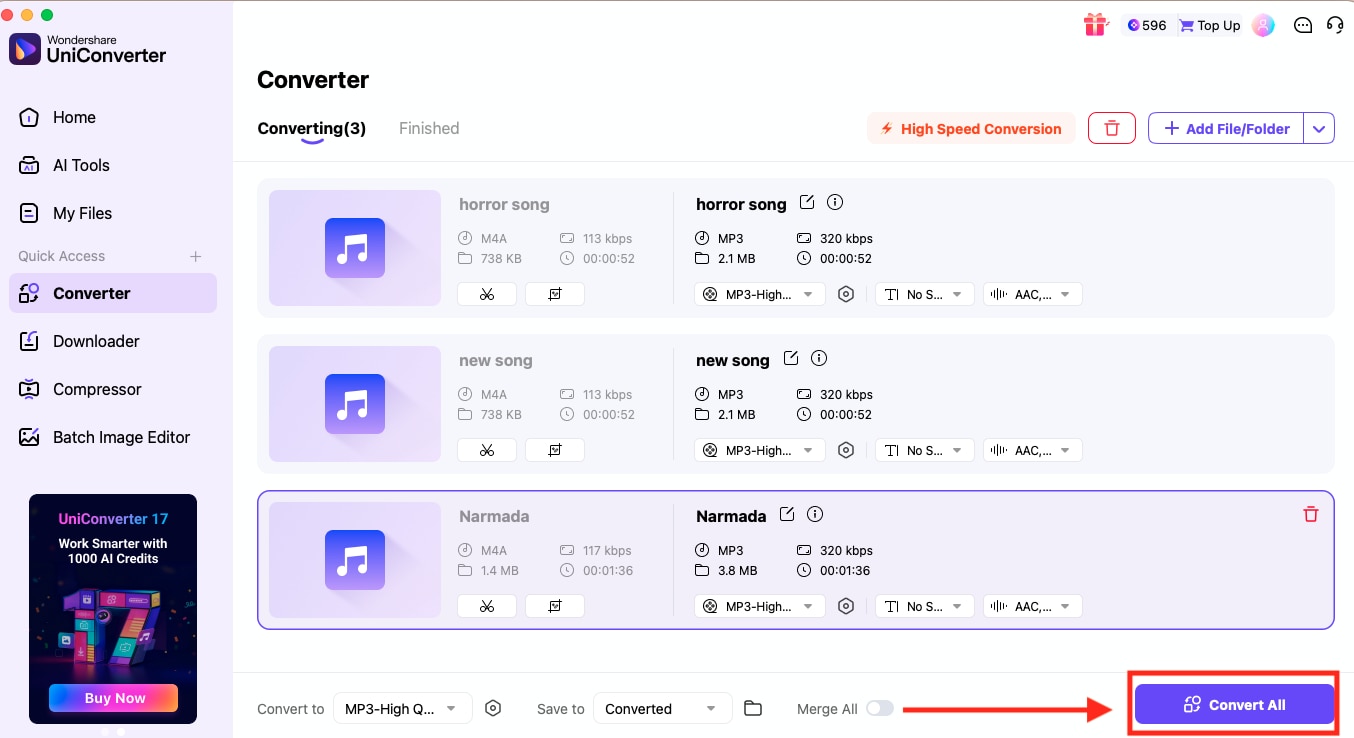Expand the Save to Converted dropdown
Viewport: 1354px width, 738px height.
coord(662,708)
